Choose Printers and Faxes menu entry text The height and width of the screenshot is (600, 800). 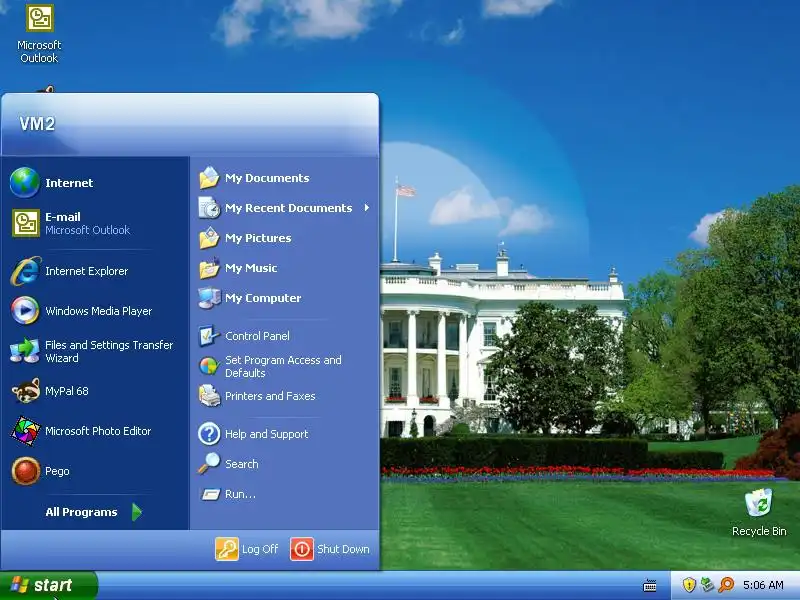270,396
